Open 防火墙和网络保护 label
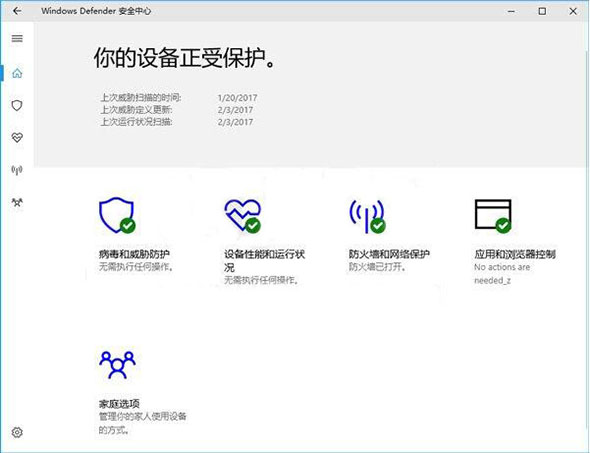The width and height of the screenshot is (590, 453). point(389,254)
